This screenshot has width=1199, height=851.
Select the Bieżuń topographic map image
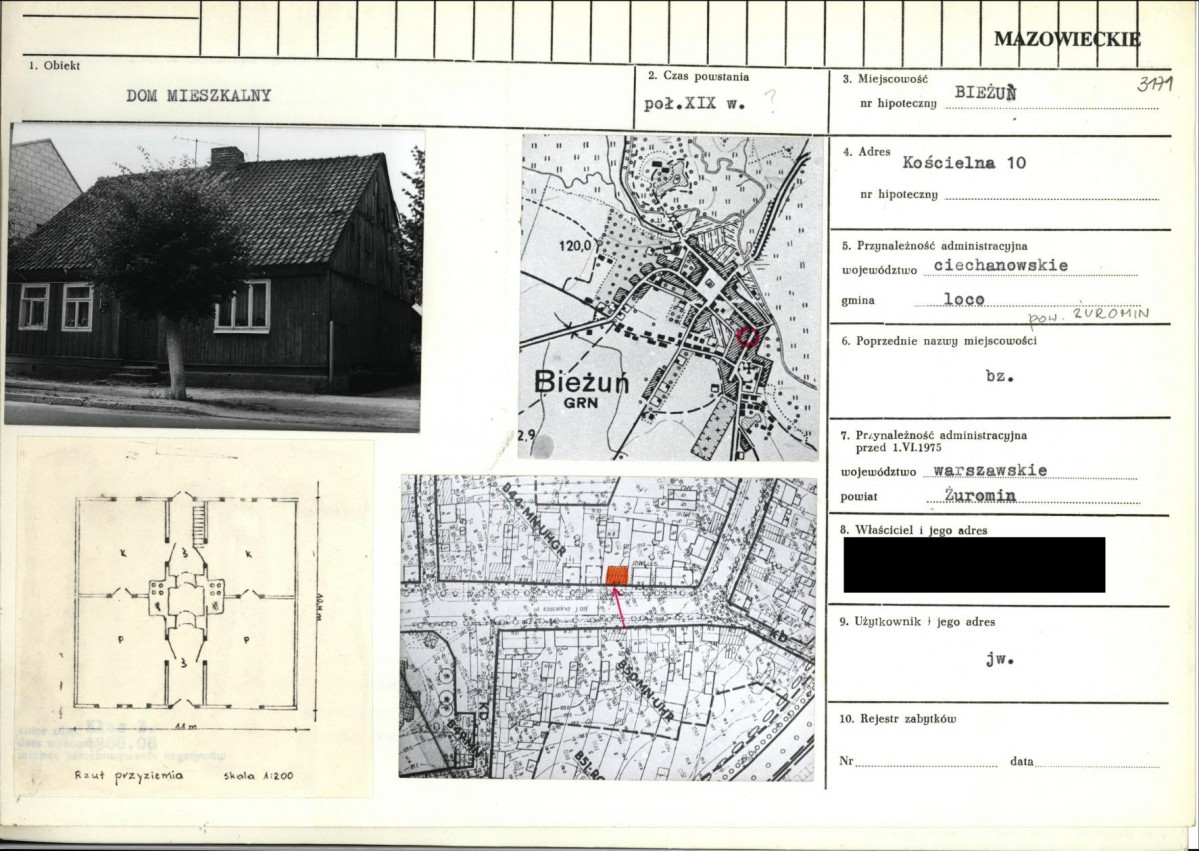[x=670, y=297]
